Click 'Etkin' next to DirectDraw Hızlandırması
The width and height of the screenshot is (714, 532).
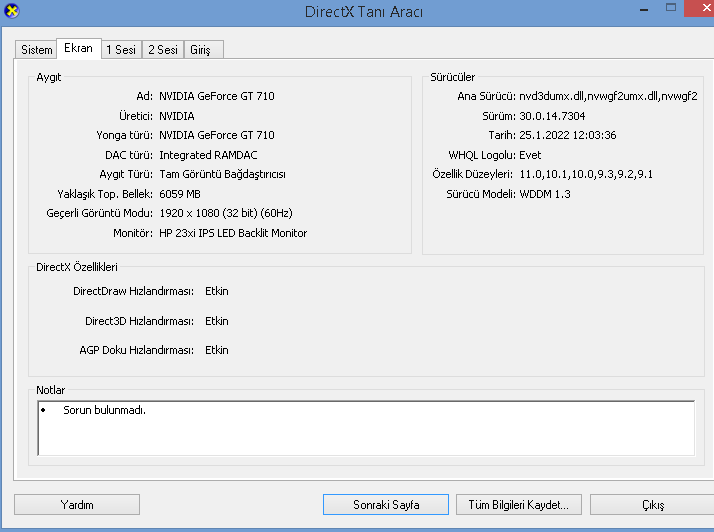[x=217, y=291]
